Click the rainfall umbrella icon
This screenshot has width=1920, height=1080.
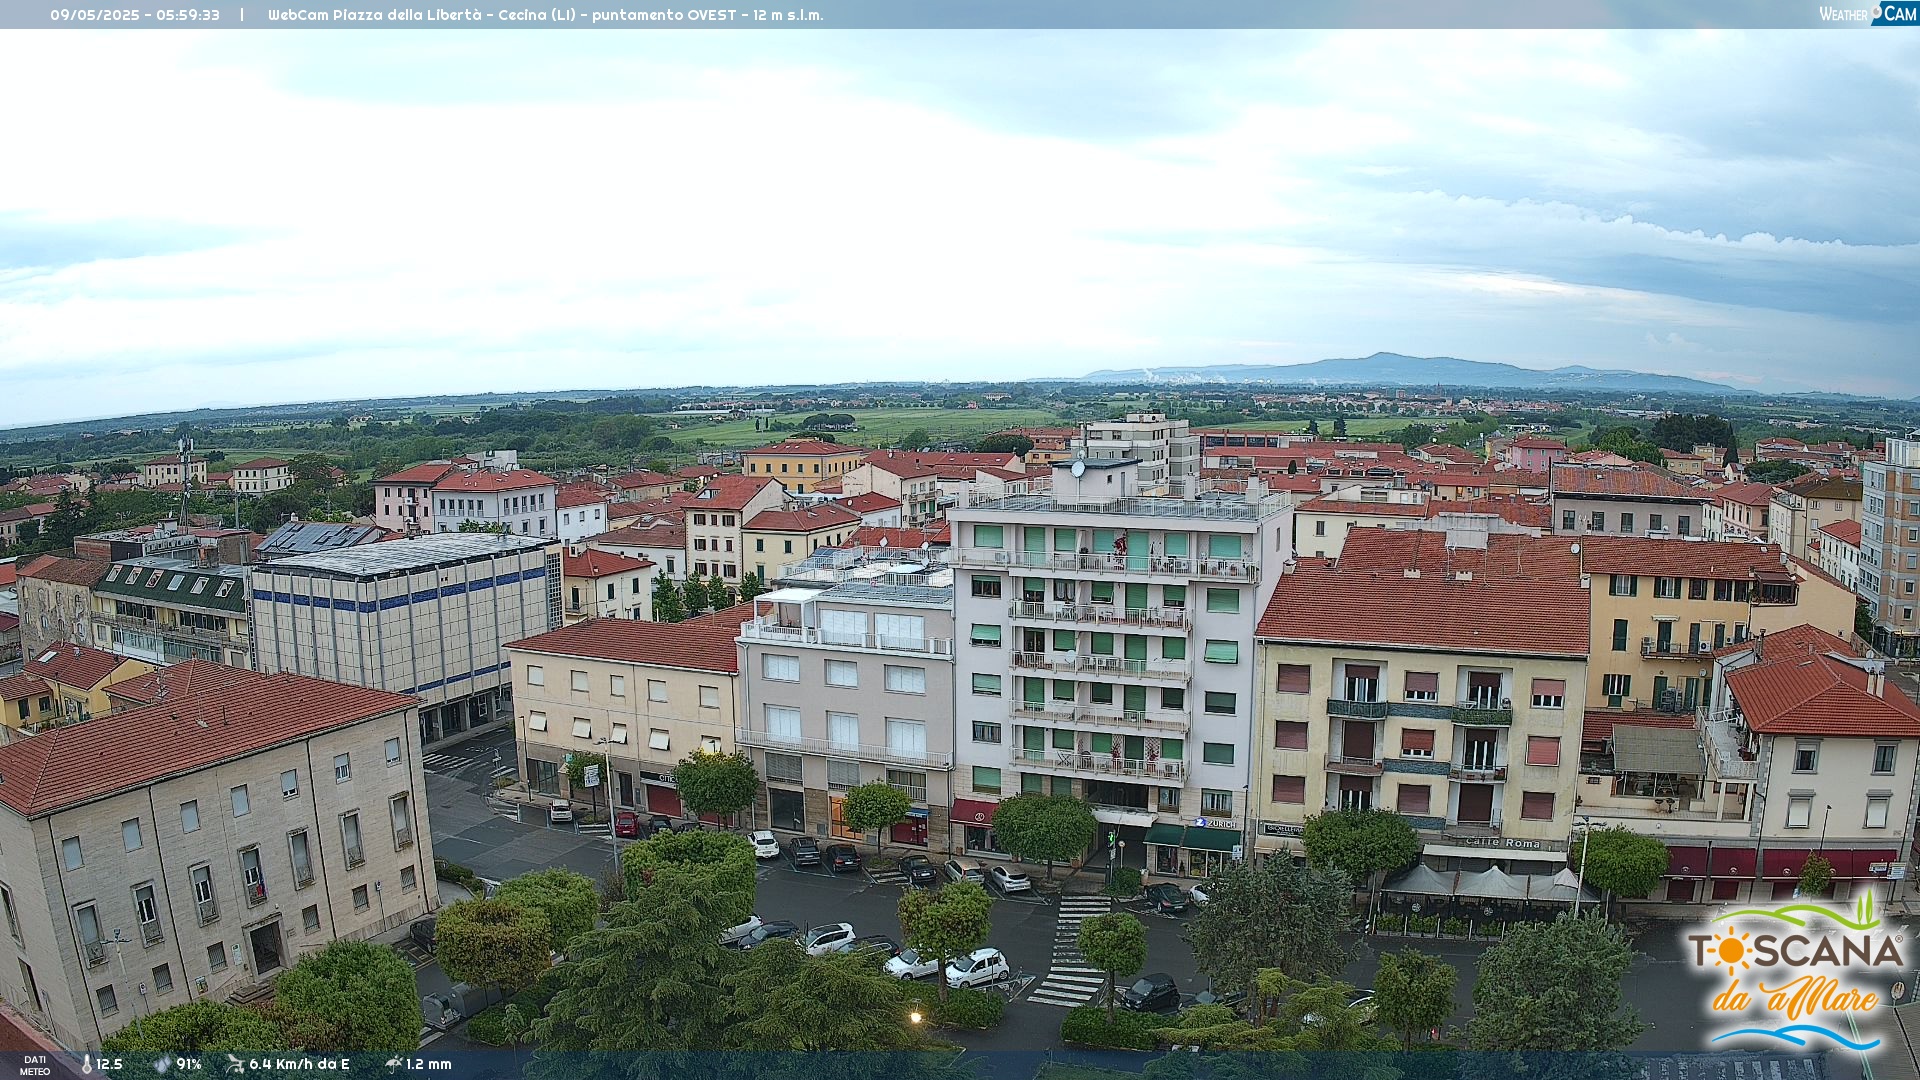[x=393, y=1064]
